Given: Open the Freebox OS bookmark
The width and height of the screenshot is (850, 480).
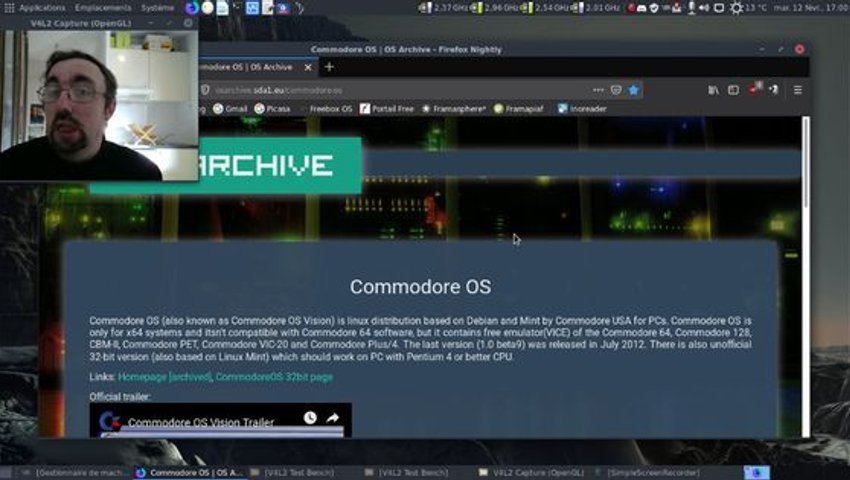Looking at the screenshot, I should coord(326,109).
